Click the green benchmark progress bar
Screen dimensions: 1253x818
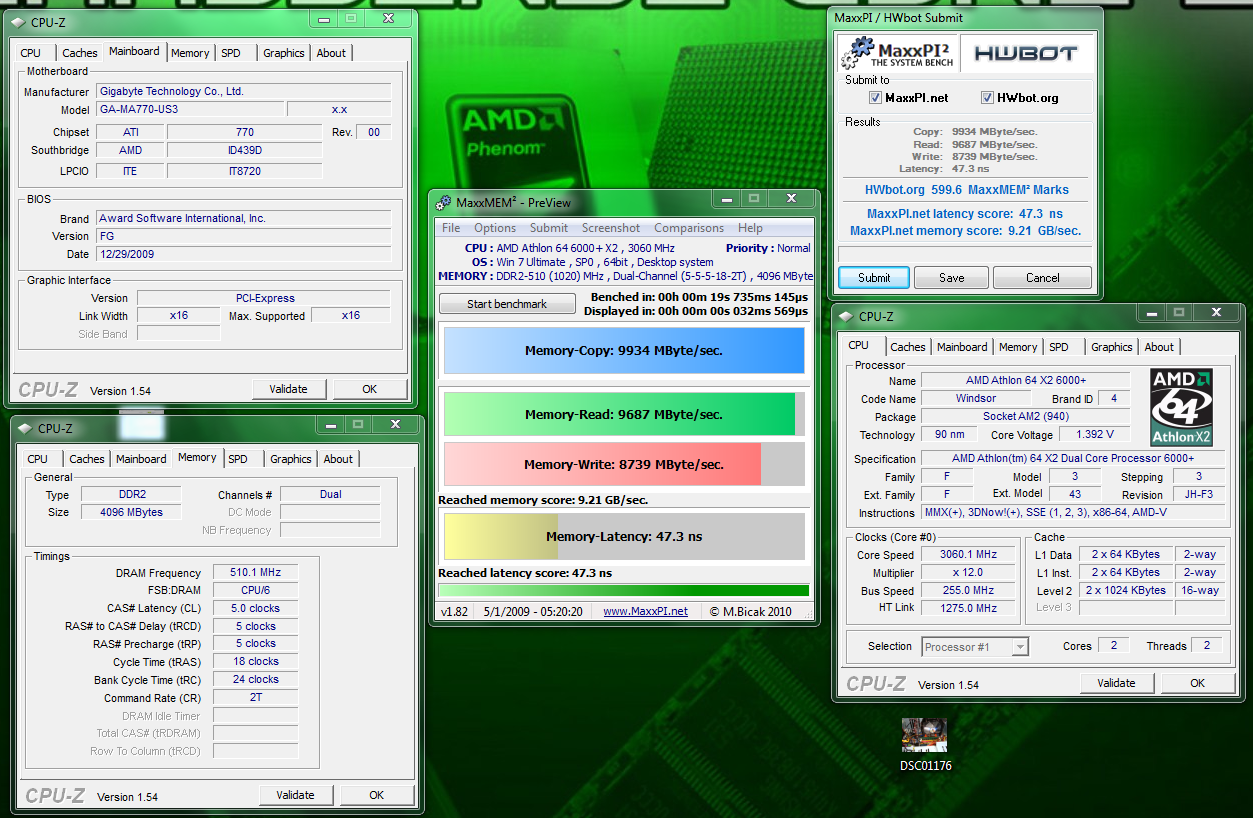(x=623, y=591)
